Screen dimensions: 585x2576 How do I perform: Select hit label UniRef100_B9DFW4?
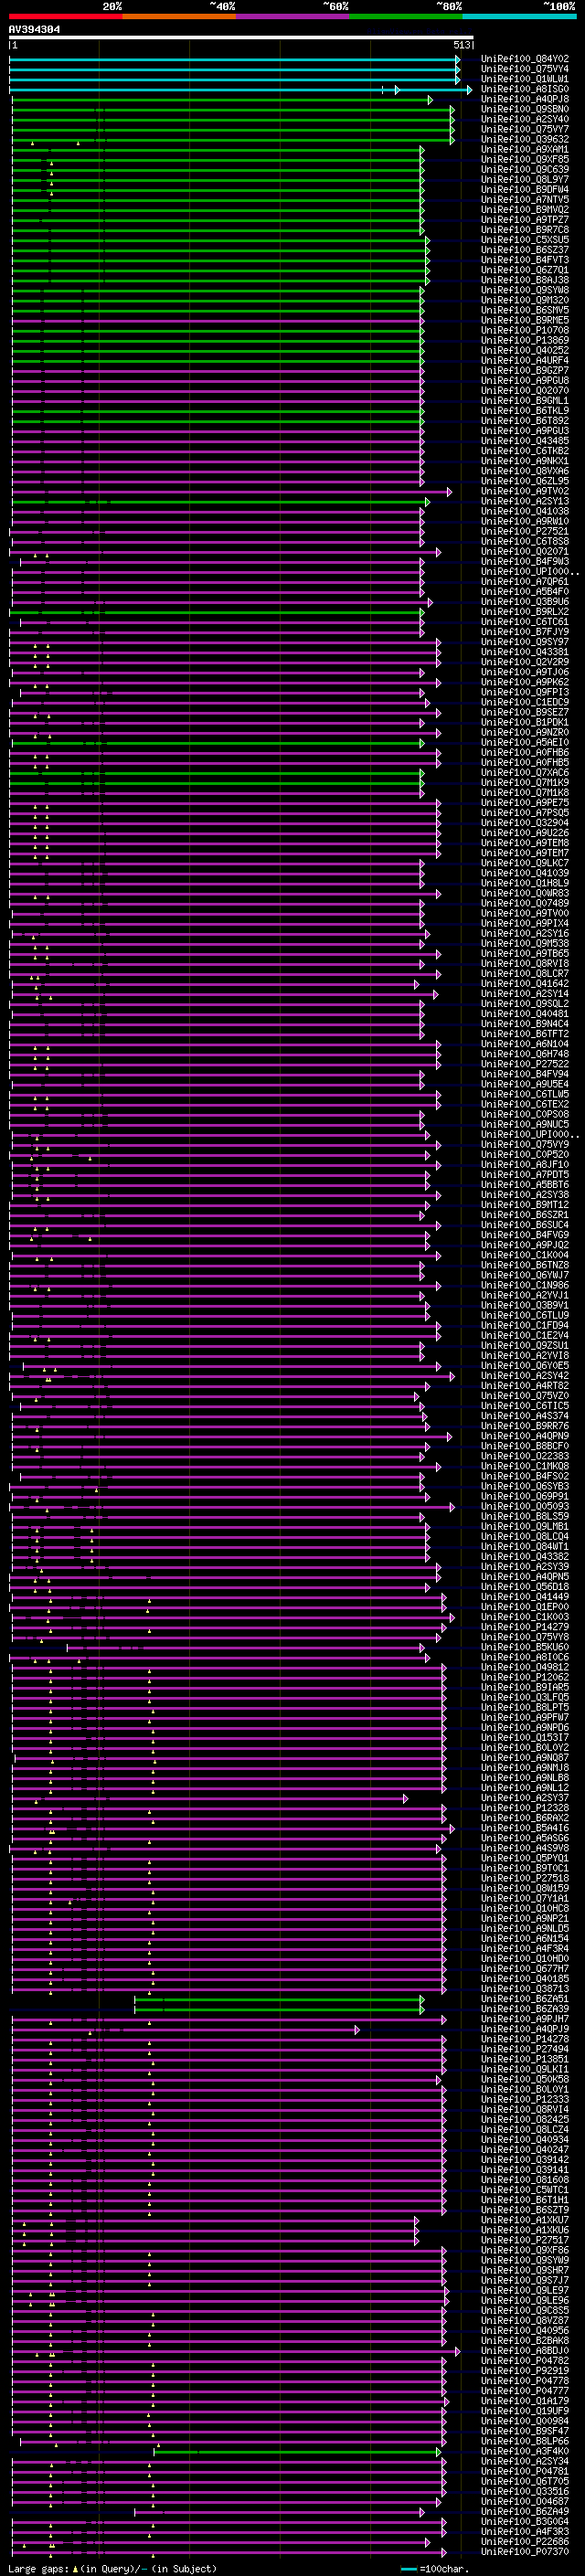pyautogui.click(x=525, y=189)
